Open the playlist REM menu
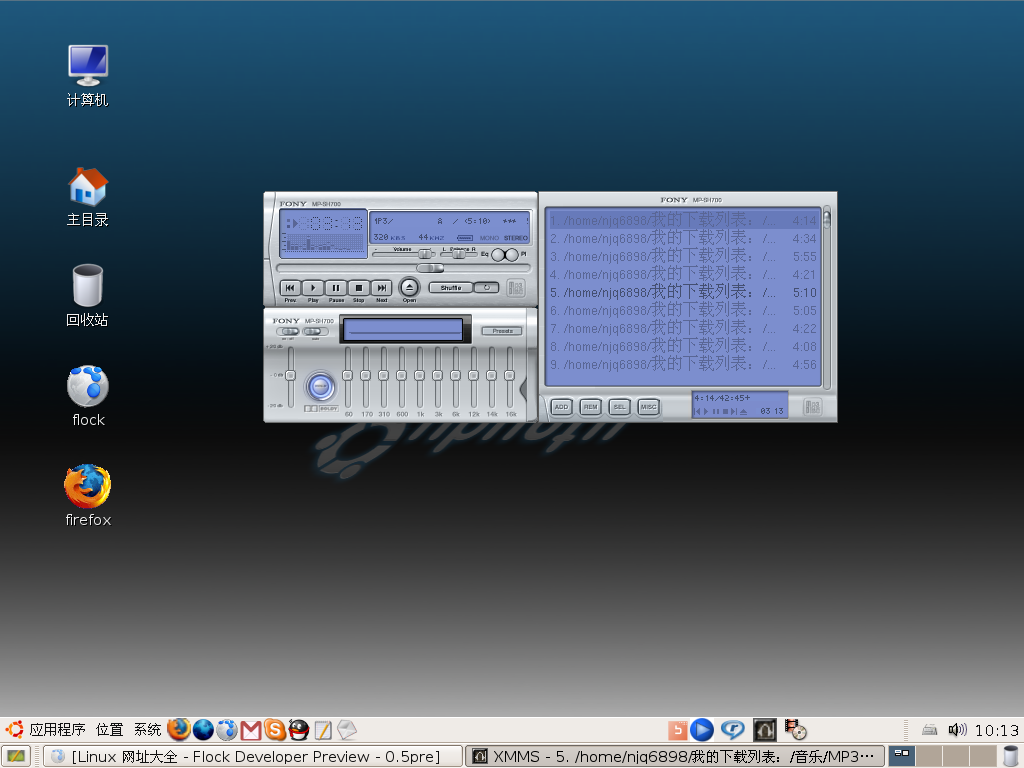This screenshot has height=768, width=1024. [x=590, y=407]
